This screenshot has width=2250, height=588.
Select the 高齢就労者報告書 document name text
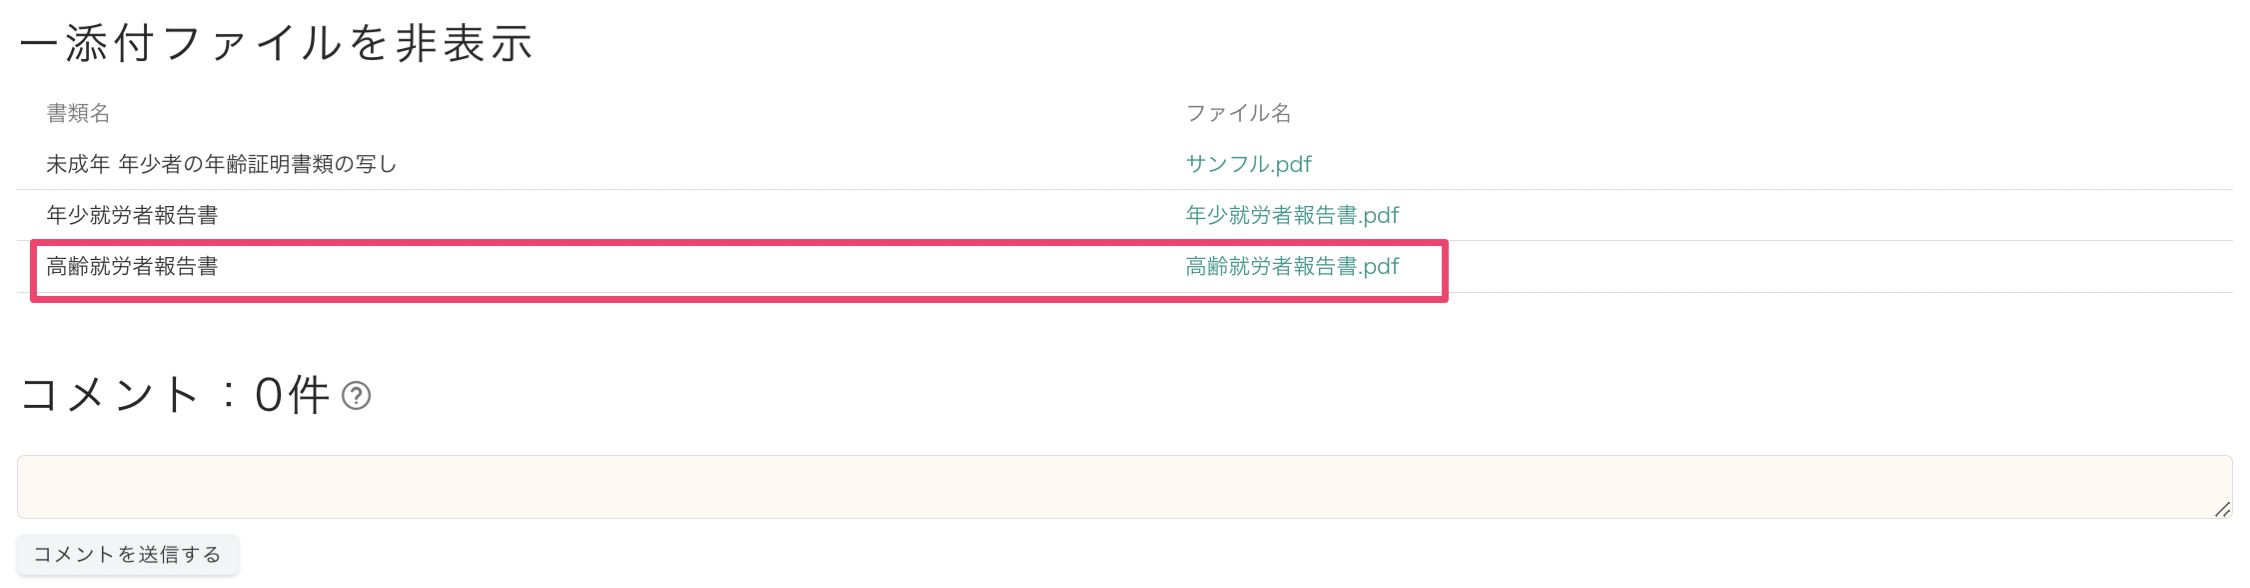click(x=132, y=266)
